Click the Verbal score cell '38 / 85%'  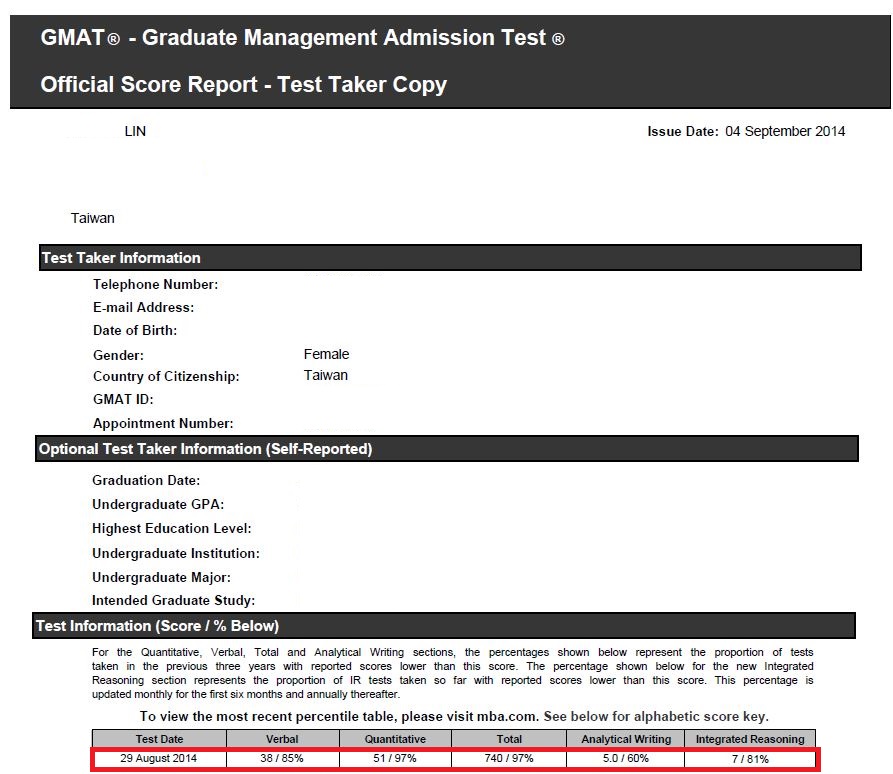[x=282, y=759]
